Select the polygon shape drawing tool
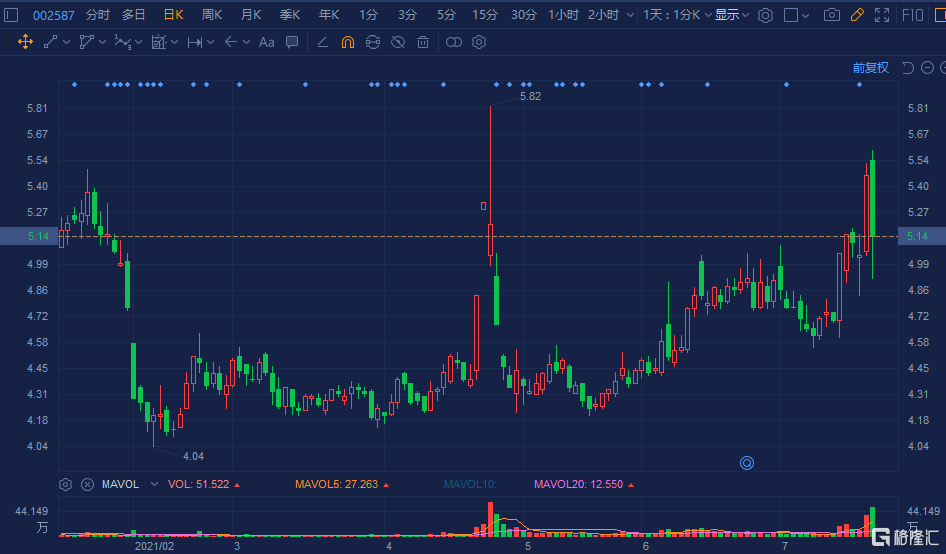946x554 pixels. [x=87, y=42]
